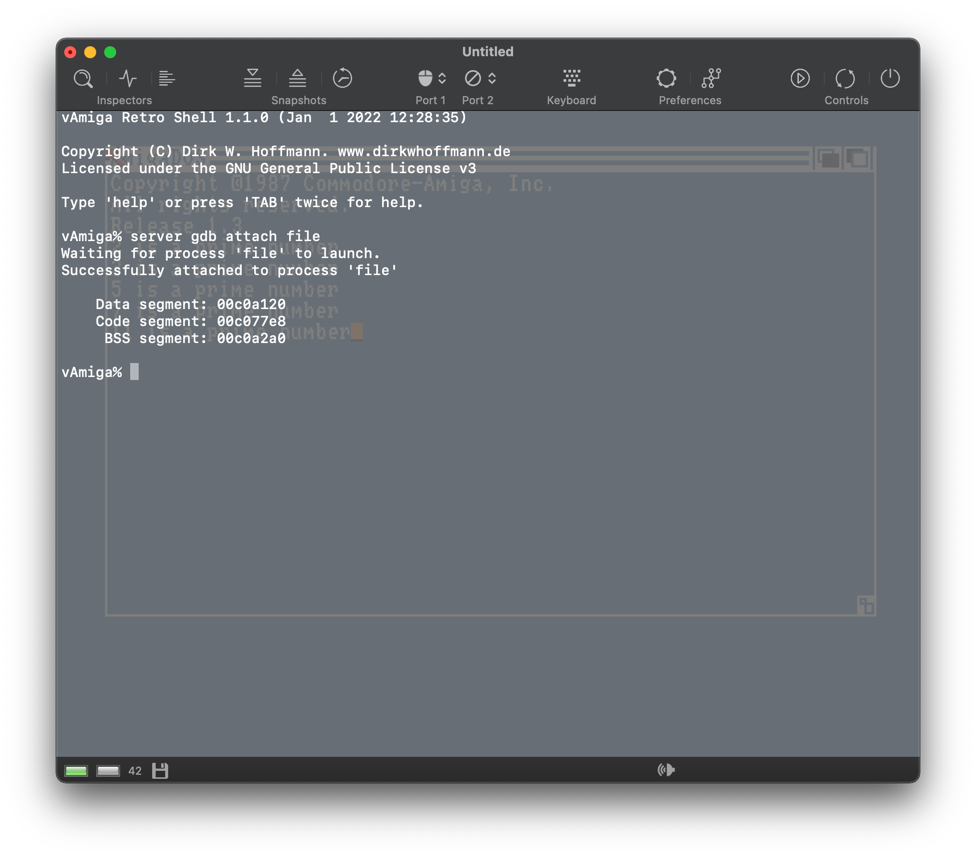Click the Untitled window title
The height and width of the screenshot is (857, 976).
coord(488,52)
